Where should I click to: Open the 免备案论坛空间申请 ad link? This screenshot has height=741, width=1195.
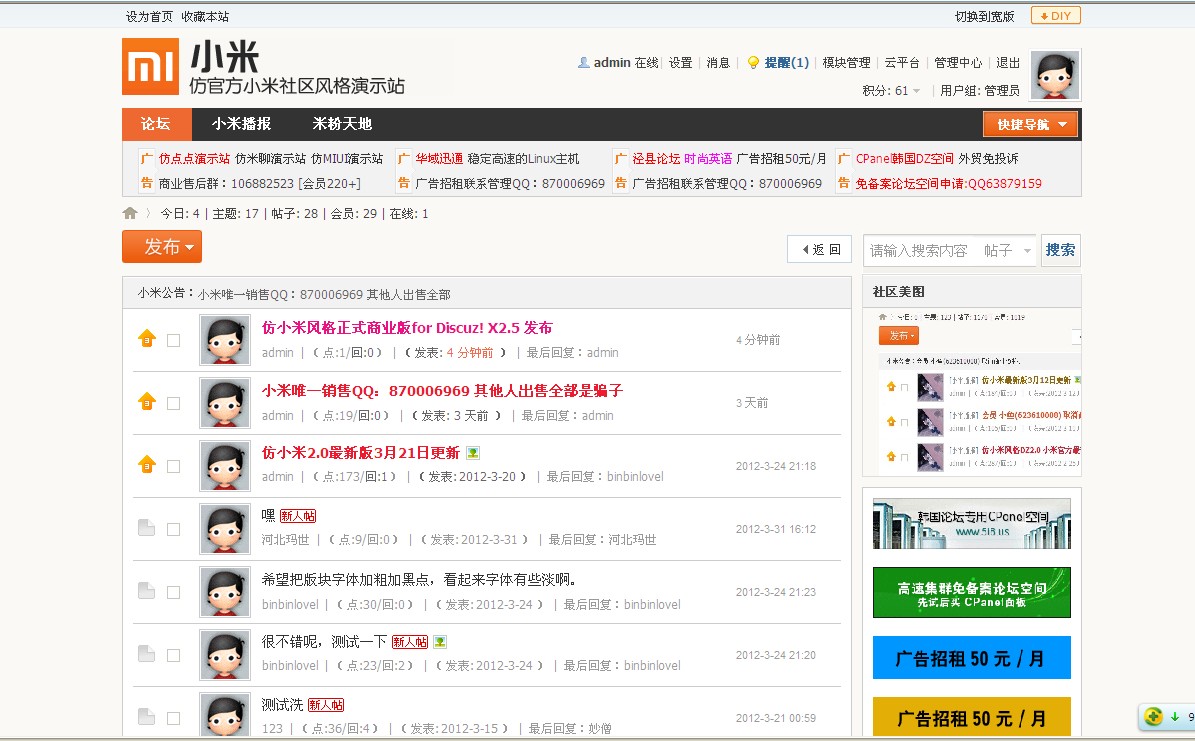(x=948, y=183)
